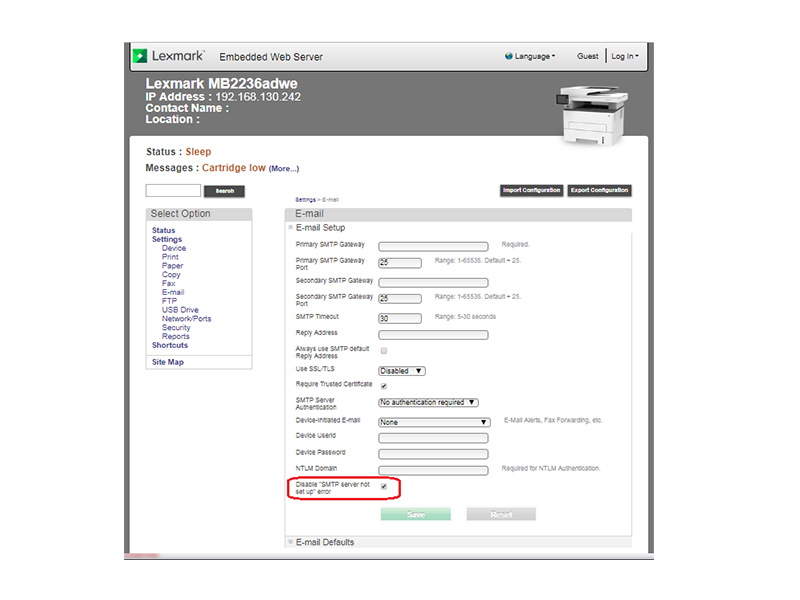Open SMTP Server Authentication dropdown

click(428, 403)
